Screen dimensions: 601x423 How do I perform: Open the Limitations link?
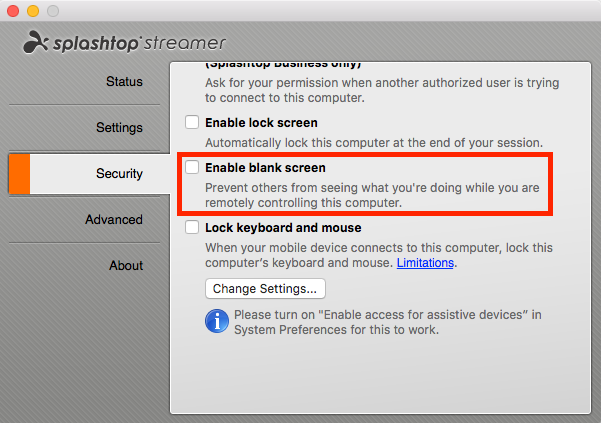(x=425, y=263)
